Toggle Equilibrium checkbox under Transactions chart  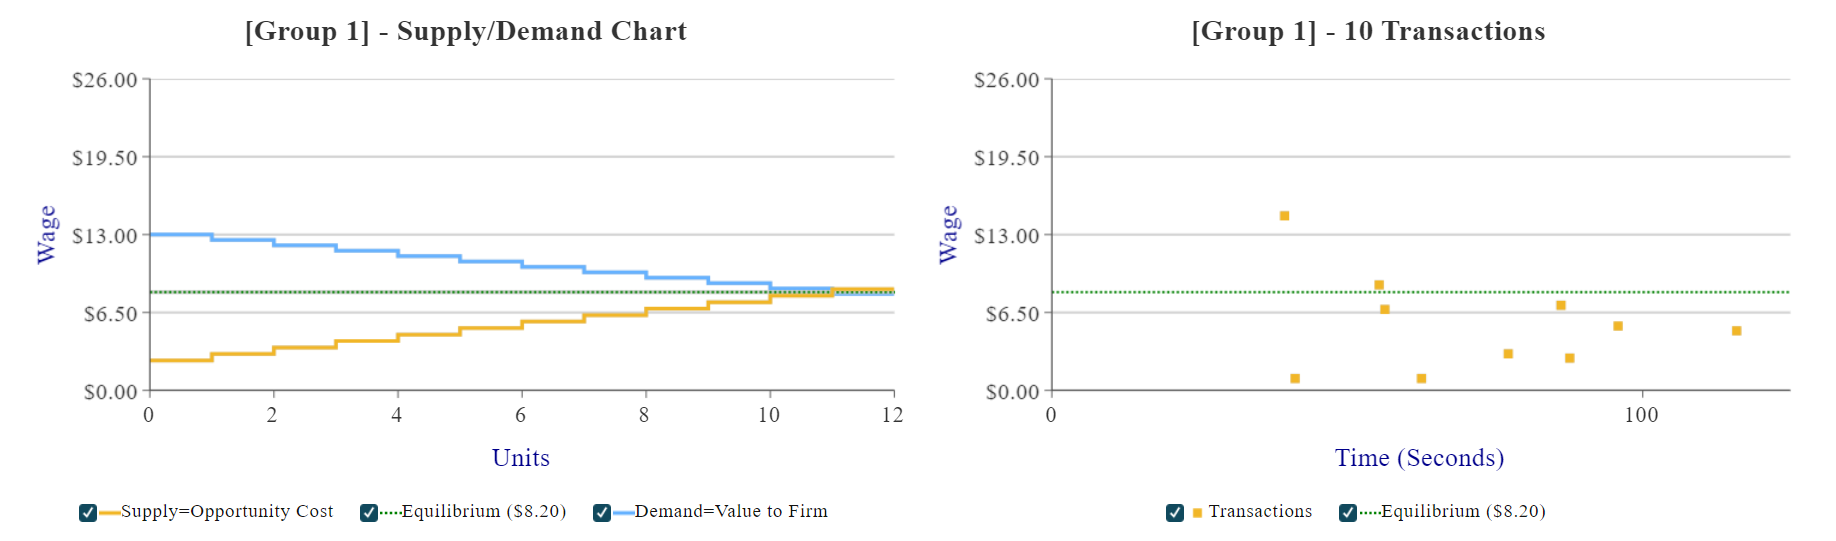point(1348,513)
